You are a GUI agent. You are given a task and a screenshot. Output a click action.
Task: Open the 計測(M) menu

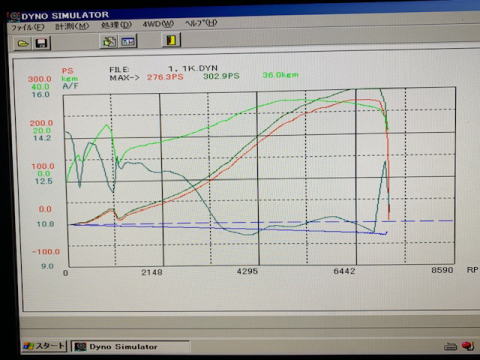72,26
